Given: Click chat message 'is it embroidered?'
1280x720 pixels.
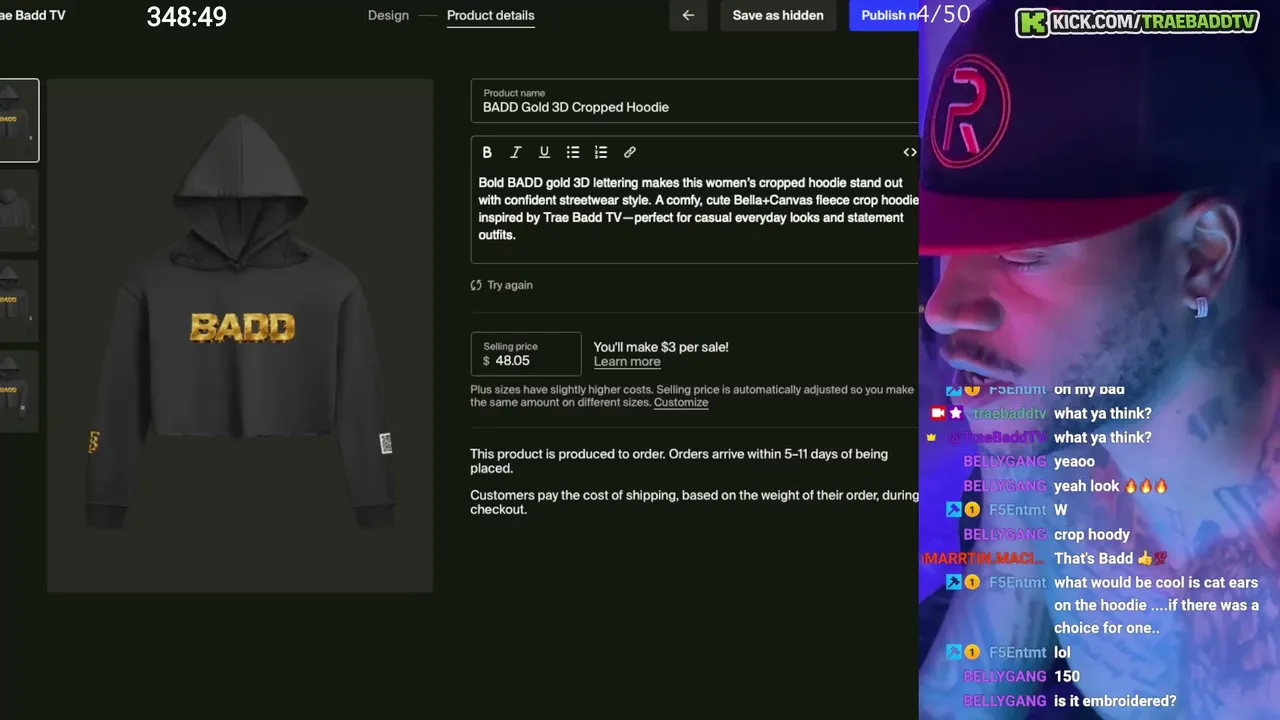Looking at the screenshot, I should coord(1115,701).
